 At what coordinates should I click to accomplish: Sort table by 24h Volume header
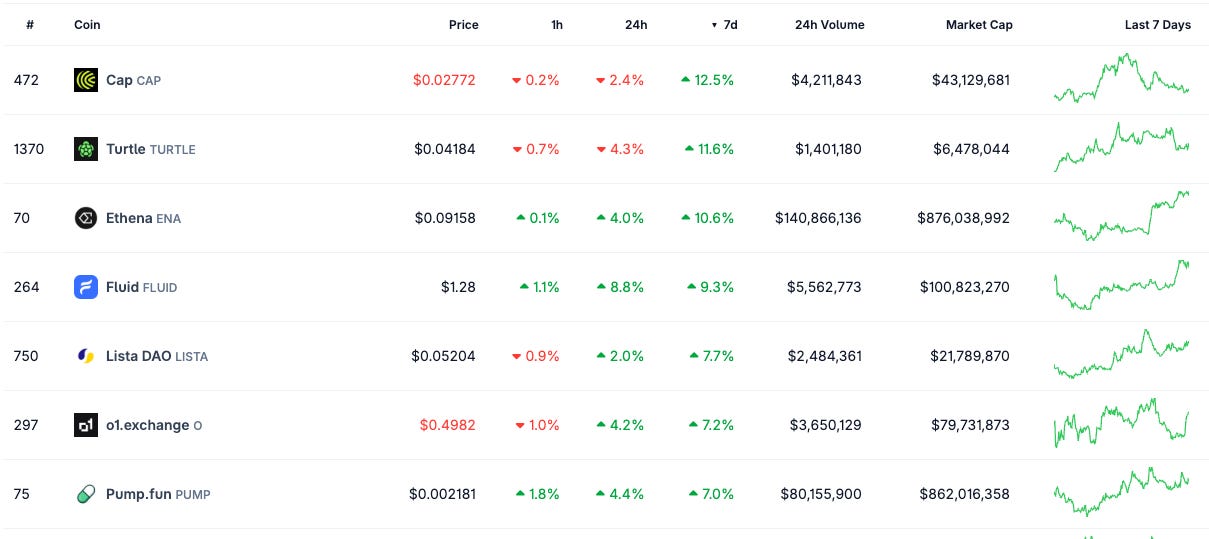[x=829, y=25]
